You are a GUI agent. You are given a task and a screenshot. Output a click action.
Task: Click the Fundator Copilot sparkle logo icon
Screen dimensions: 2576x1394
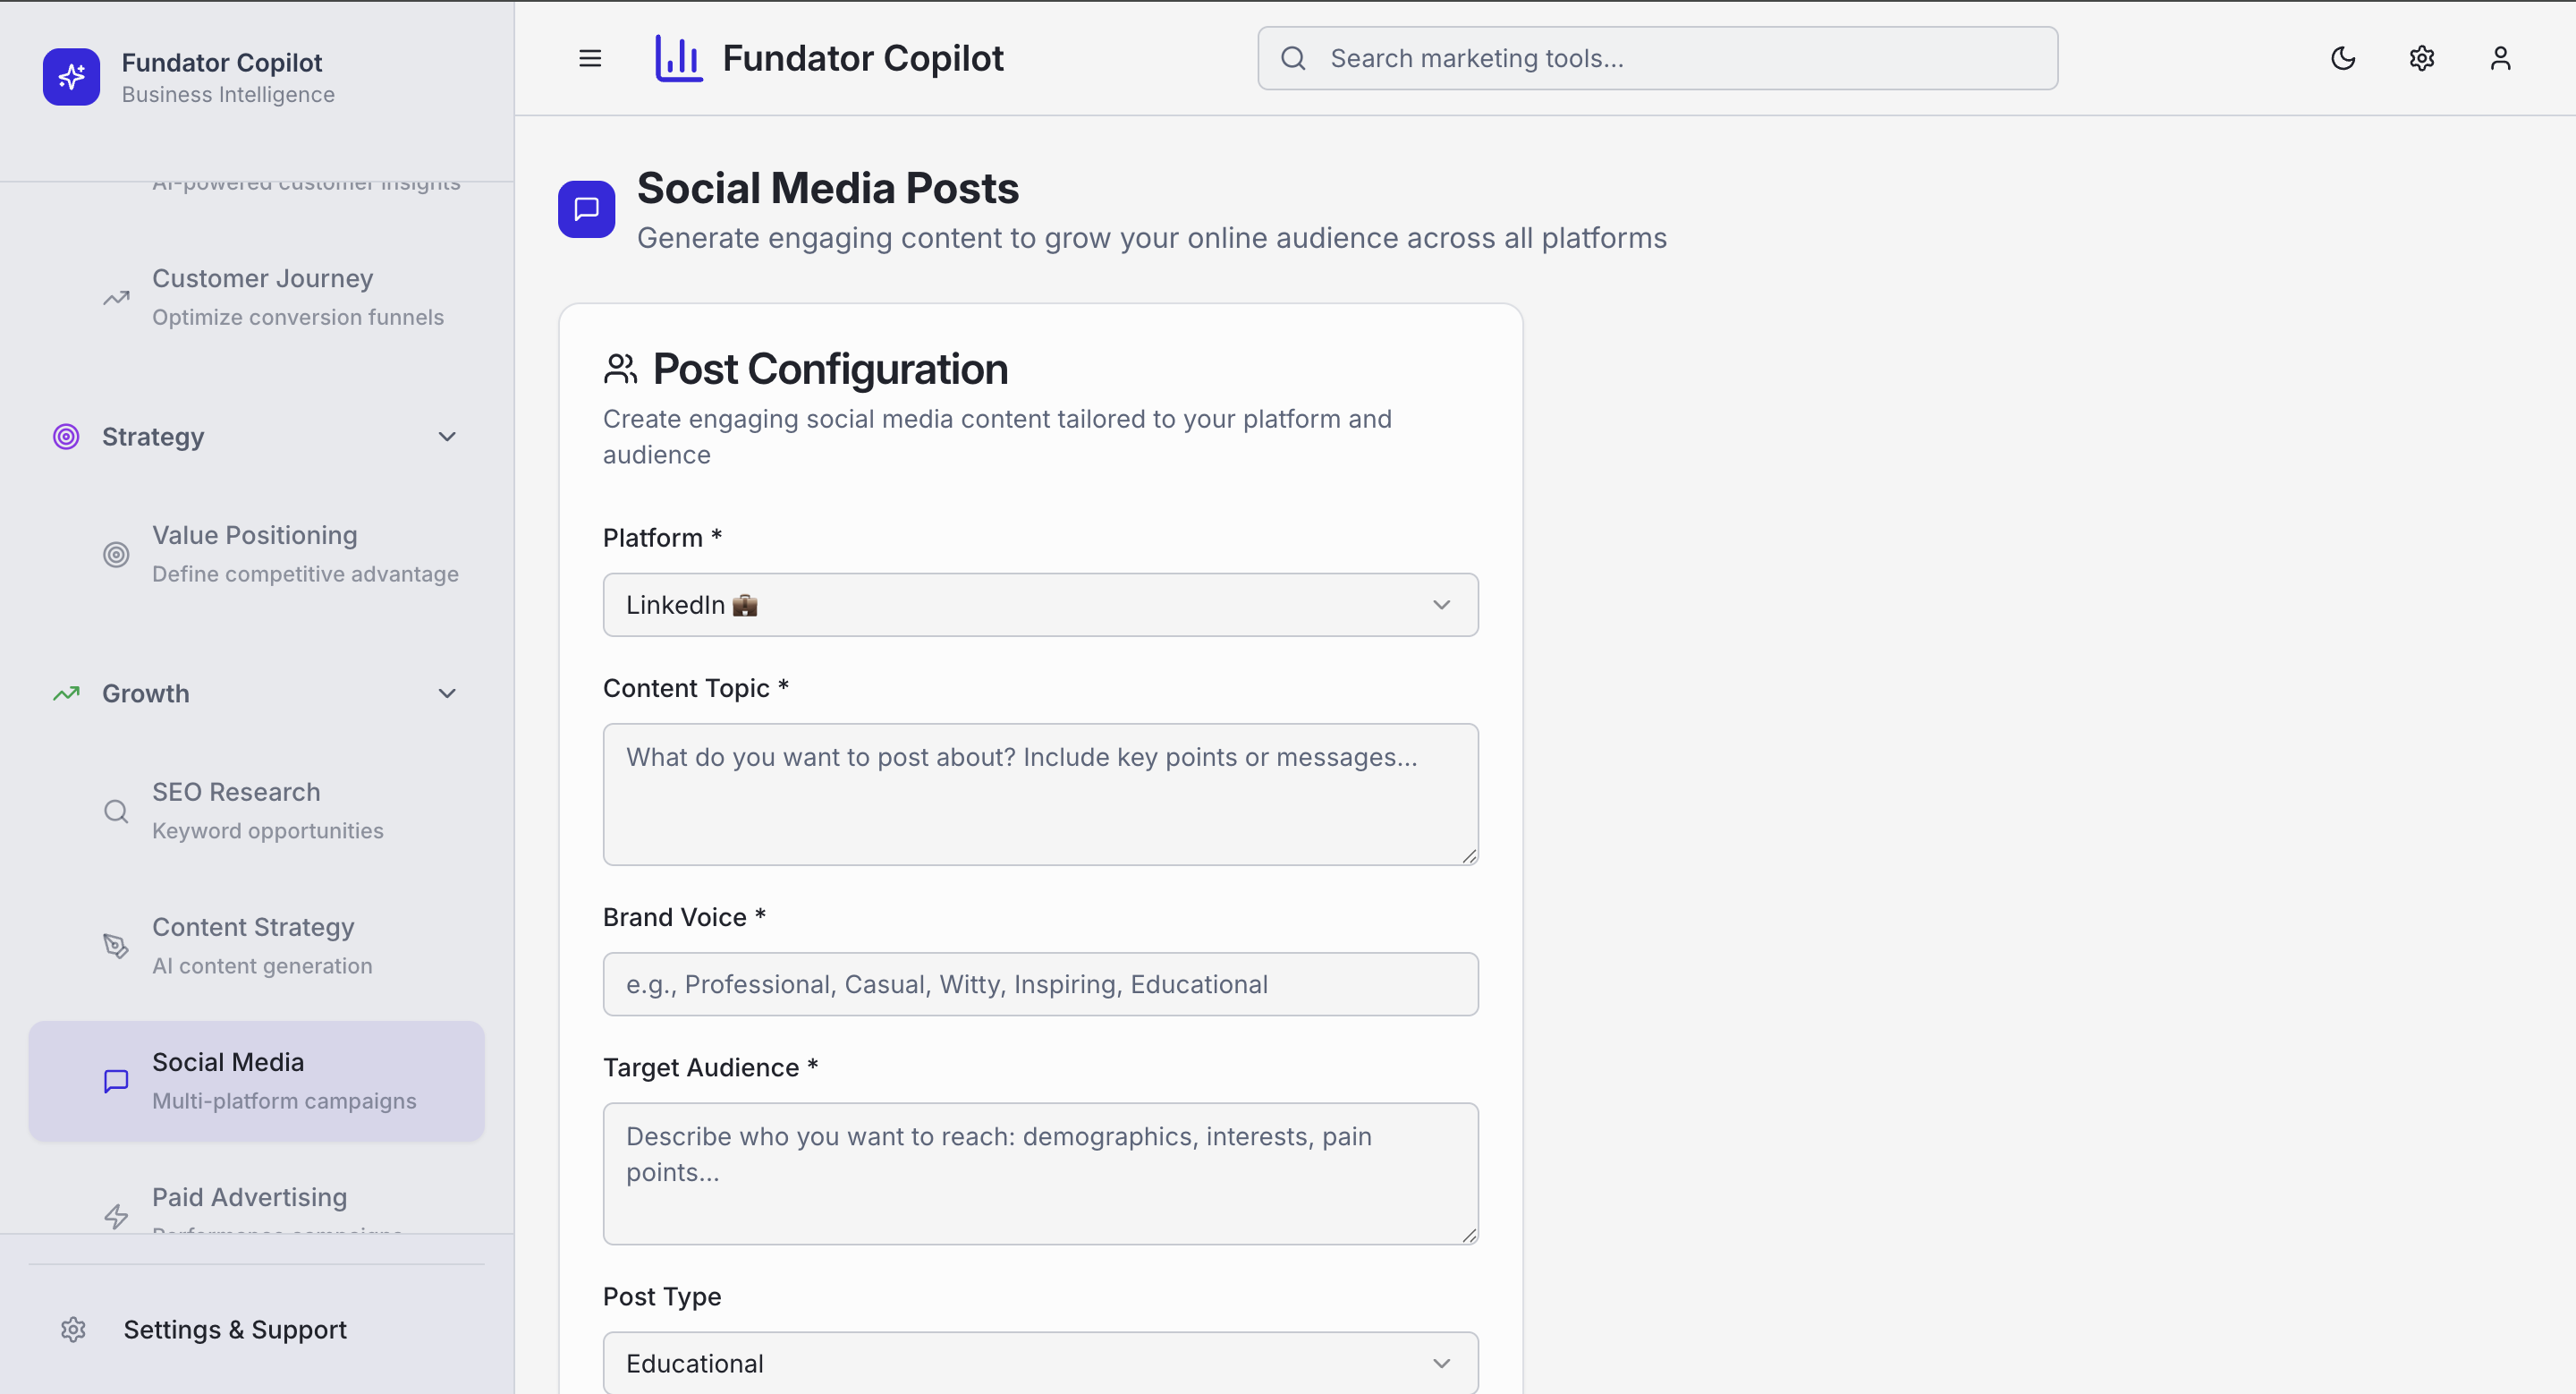[x=71, y=77]
